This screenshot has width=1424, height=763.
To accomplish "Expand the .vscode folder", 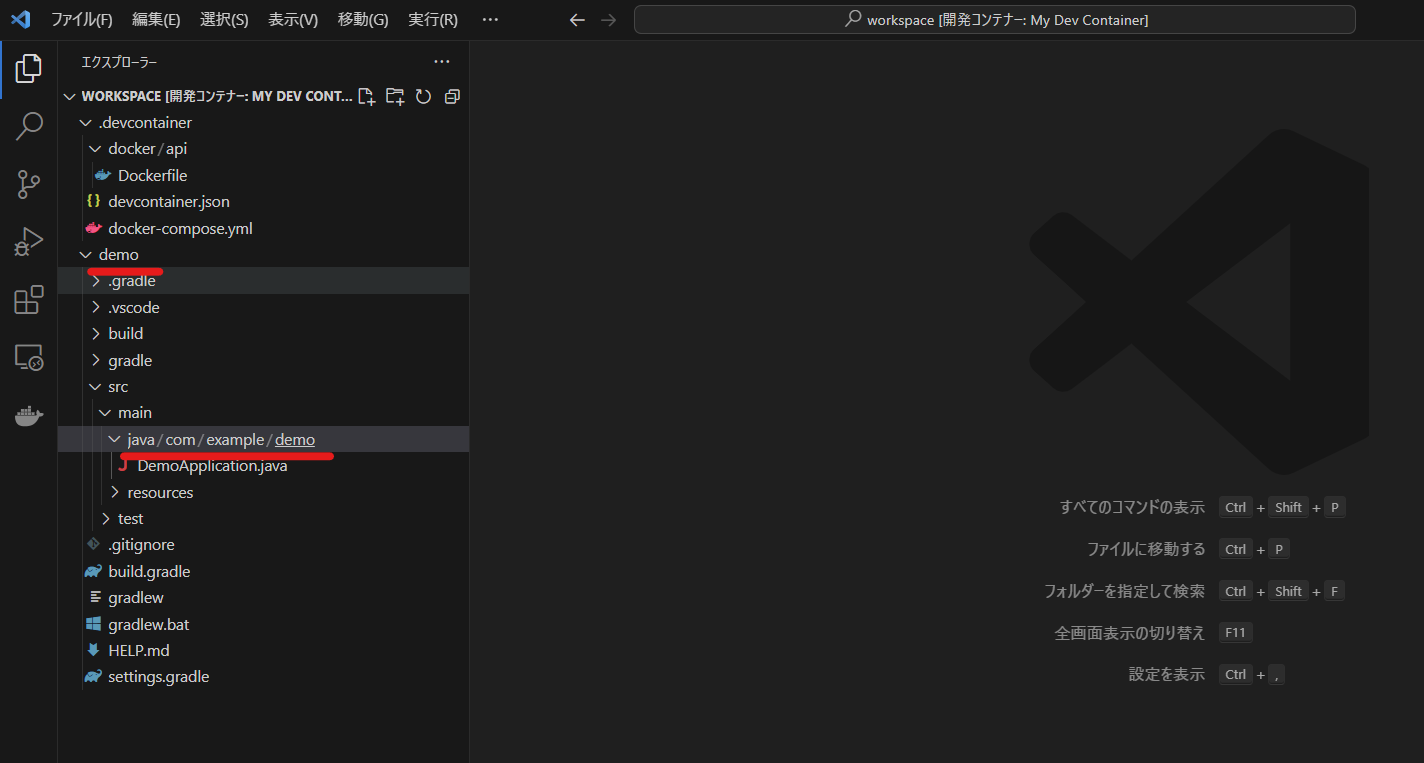I will pos(134,306).
